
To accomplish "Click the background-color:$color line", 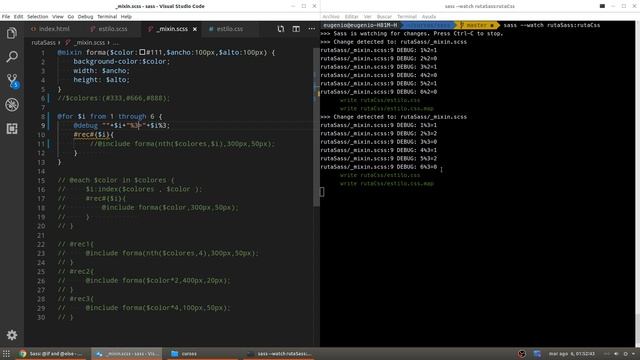I will pyautogui.click(x=122, y=62).
